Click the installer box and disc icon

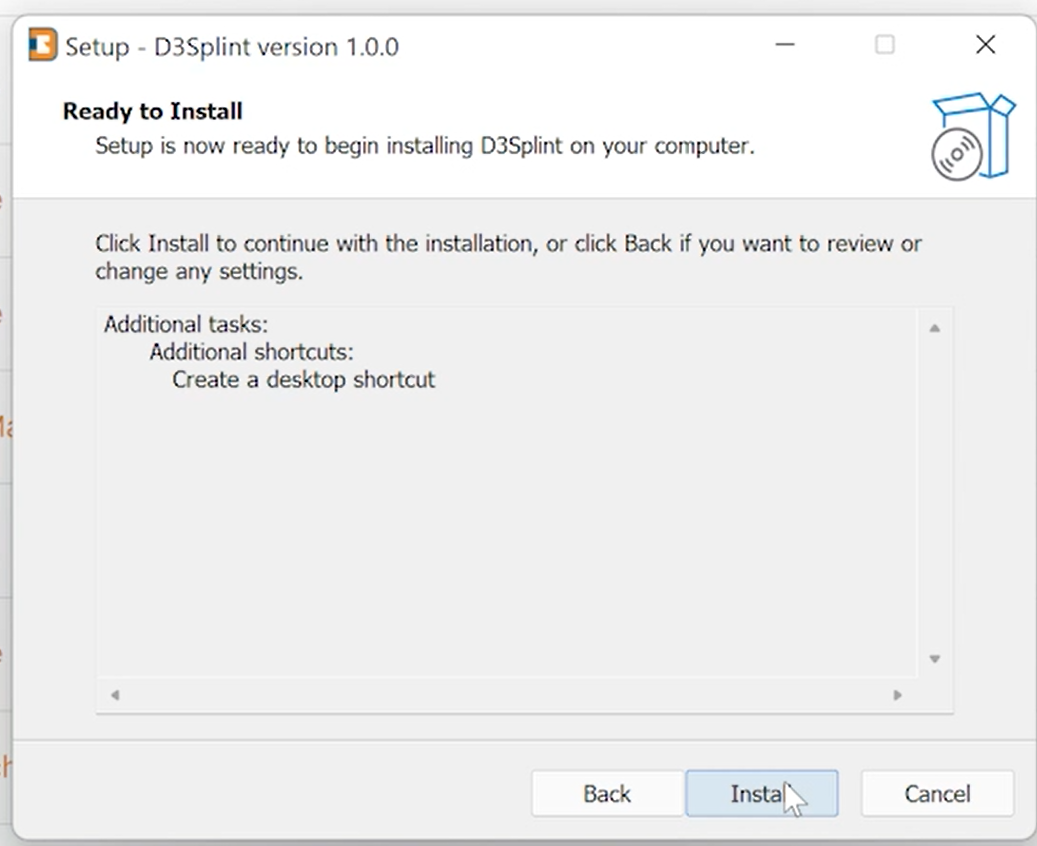972,136
